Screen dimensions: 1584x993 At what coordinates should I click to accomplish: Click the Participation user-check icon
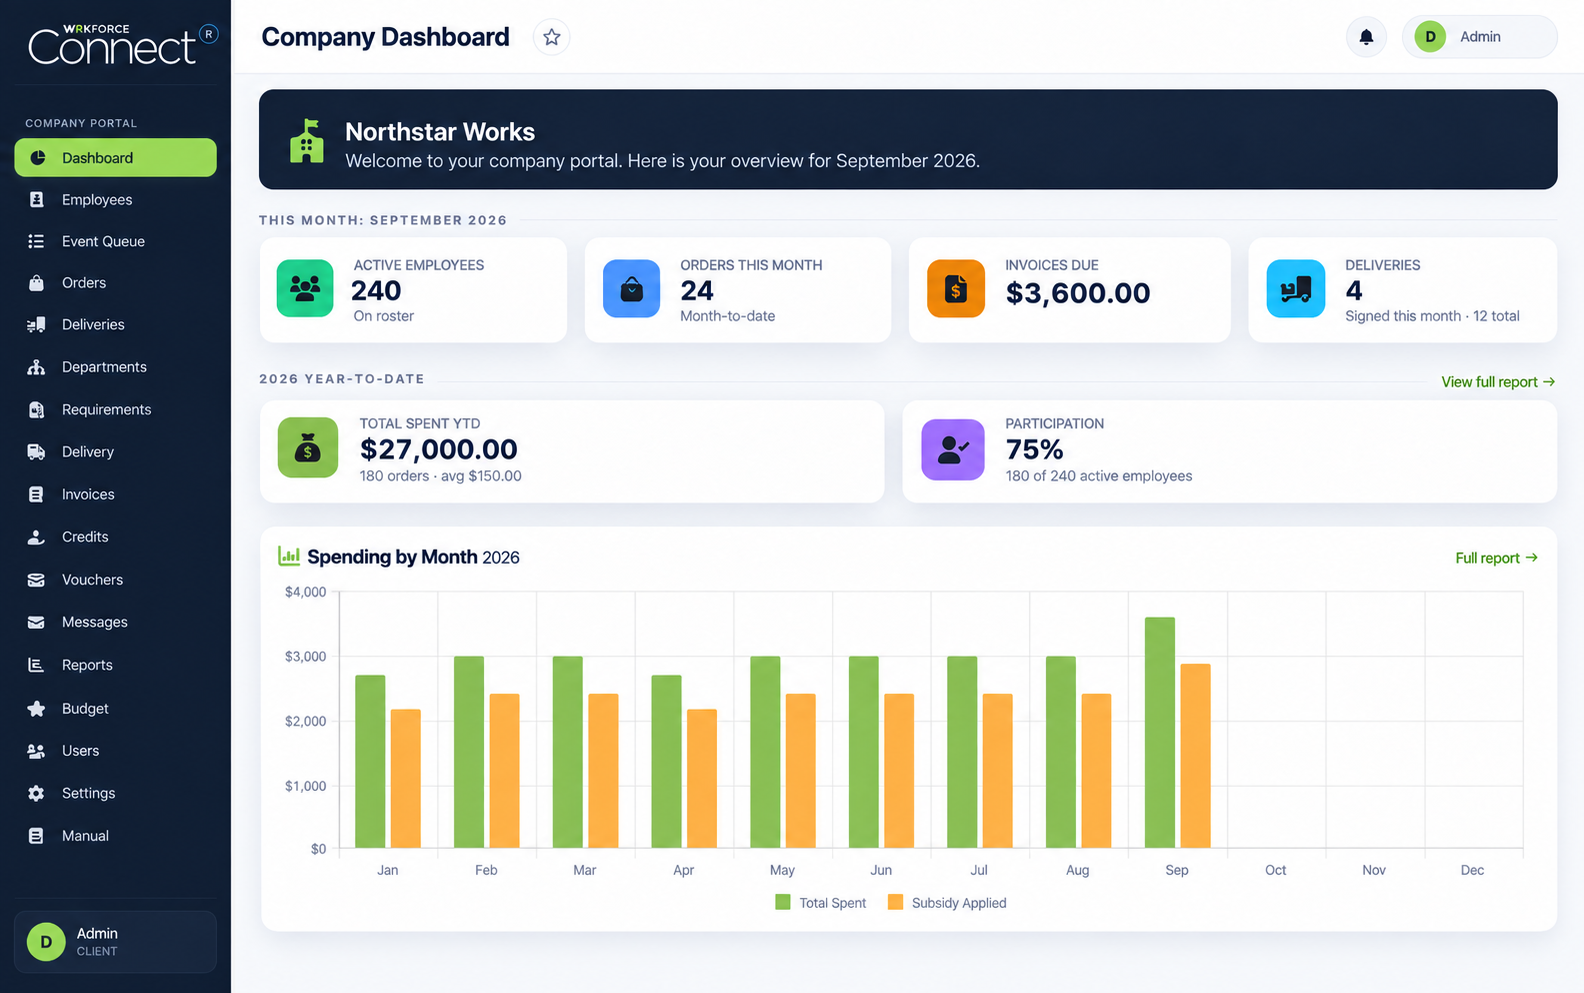(953, 449)
